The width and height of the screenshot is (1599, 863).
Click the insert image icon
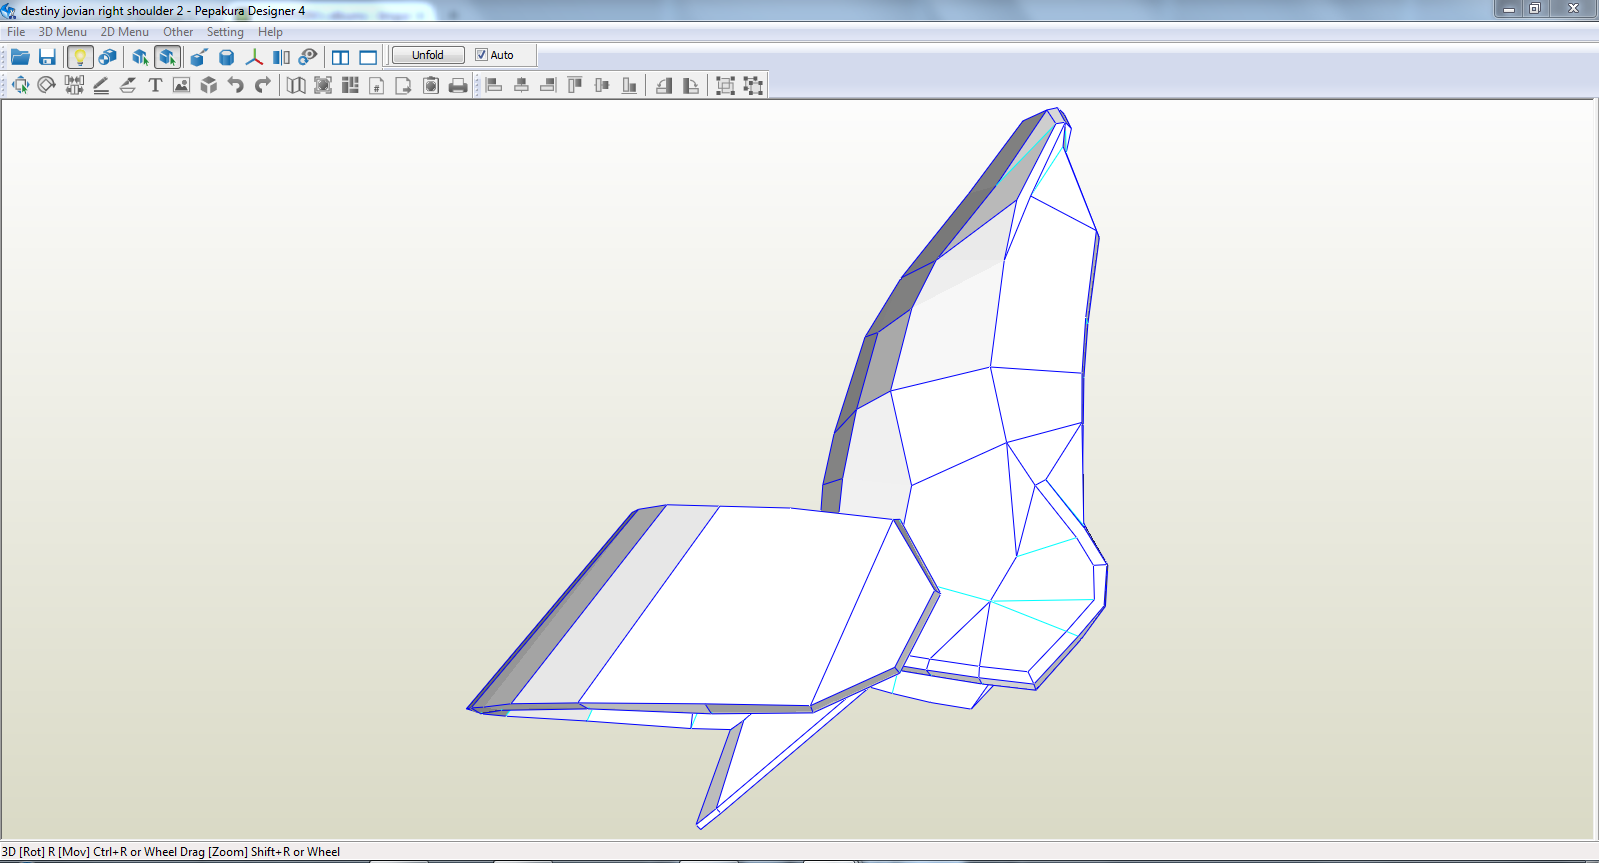181,85
